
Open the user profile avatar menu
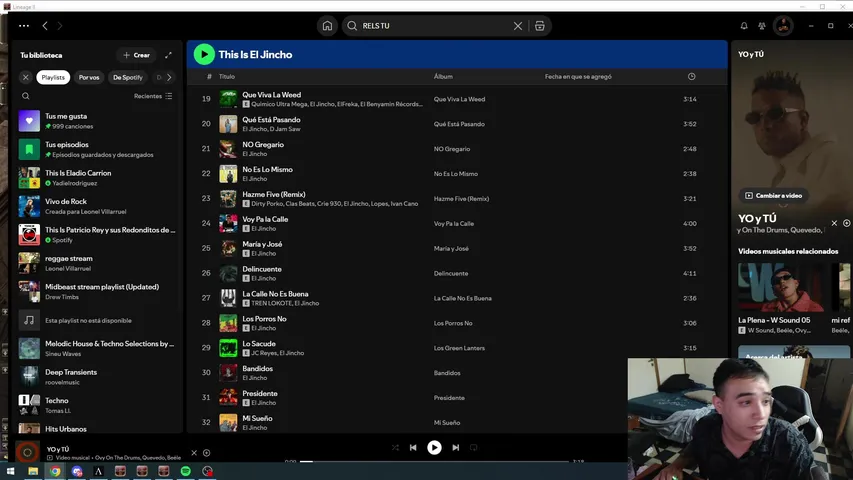click(x=783, y=26)
